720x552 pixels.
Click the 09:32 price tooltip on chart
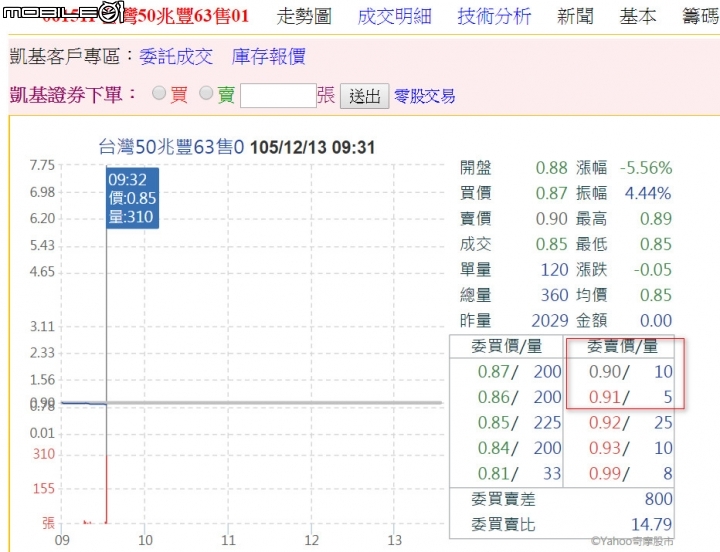click(132, 198)
